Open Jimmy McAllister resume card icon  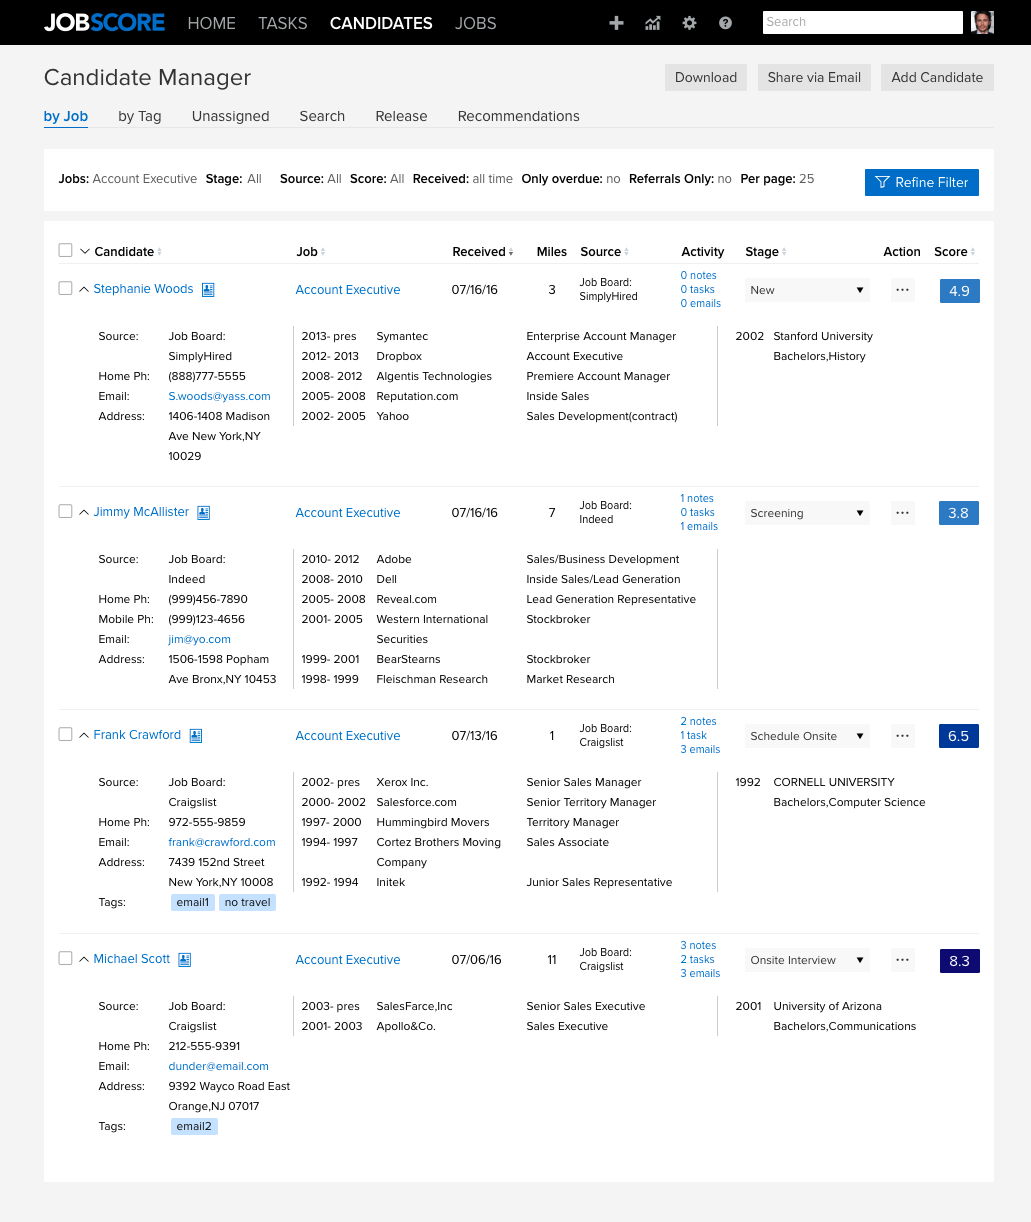tap(203, 513)
